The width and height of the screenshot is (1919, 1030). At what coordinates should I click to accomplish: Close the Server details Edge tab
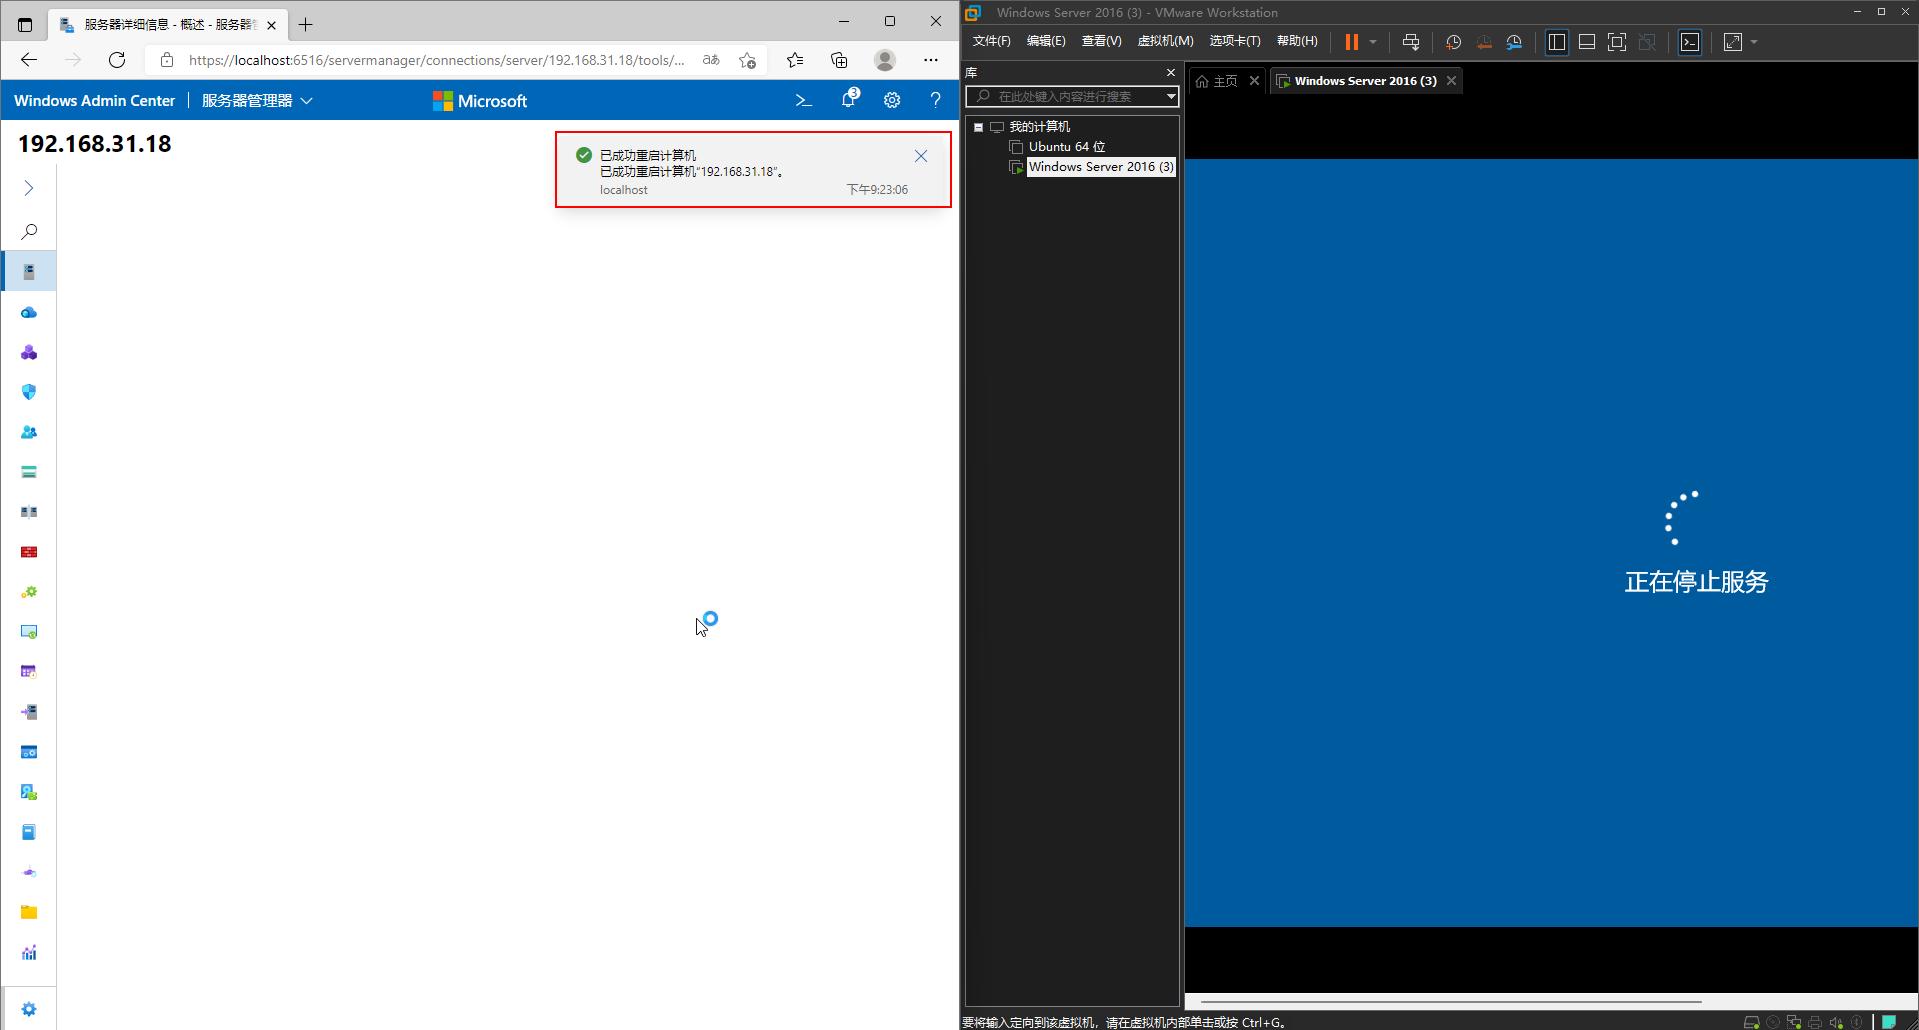271,25
